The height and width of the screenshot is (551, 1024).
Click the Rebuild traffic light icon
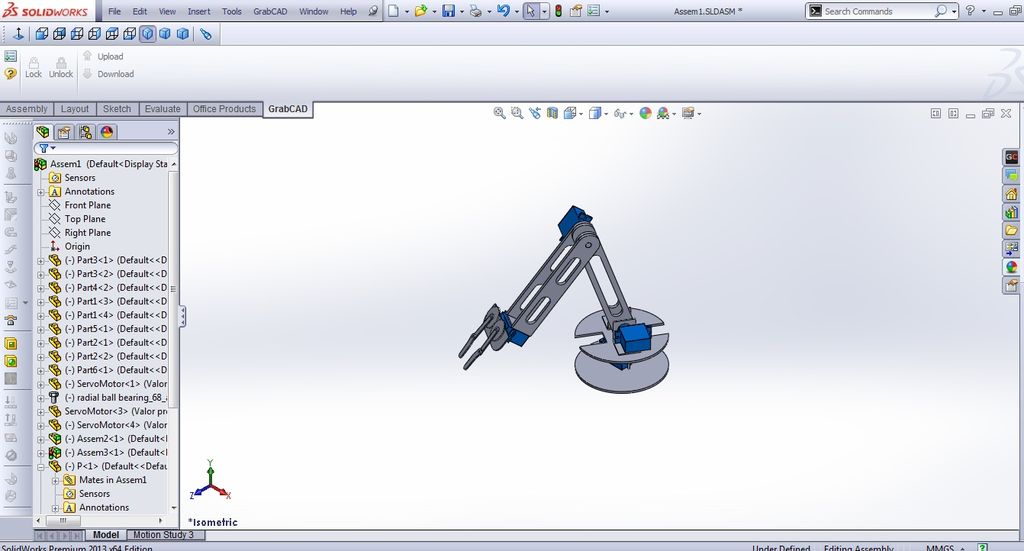[x=558, y=11]
